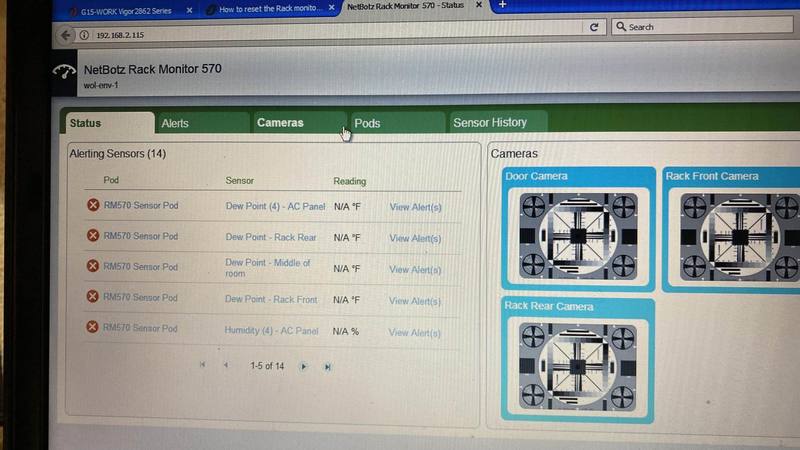Click the search magnifier icon
The height and width of the screenshot is (450, 800).
click(621, 27)
